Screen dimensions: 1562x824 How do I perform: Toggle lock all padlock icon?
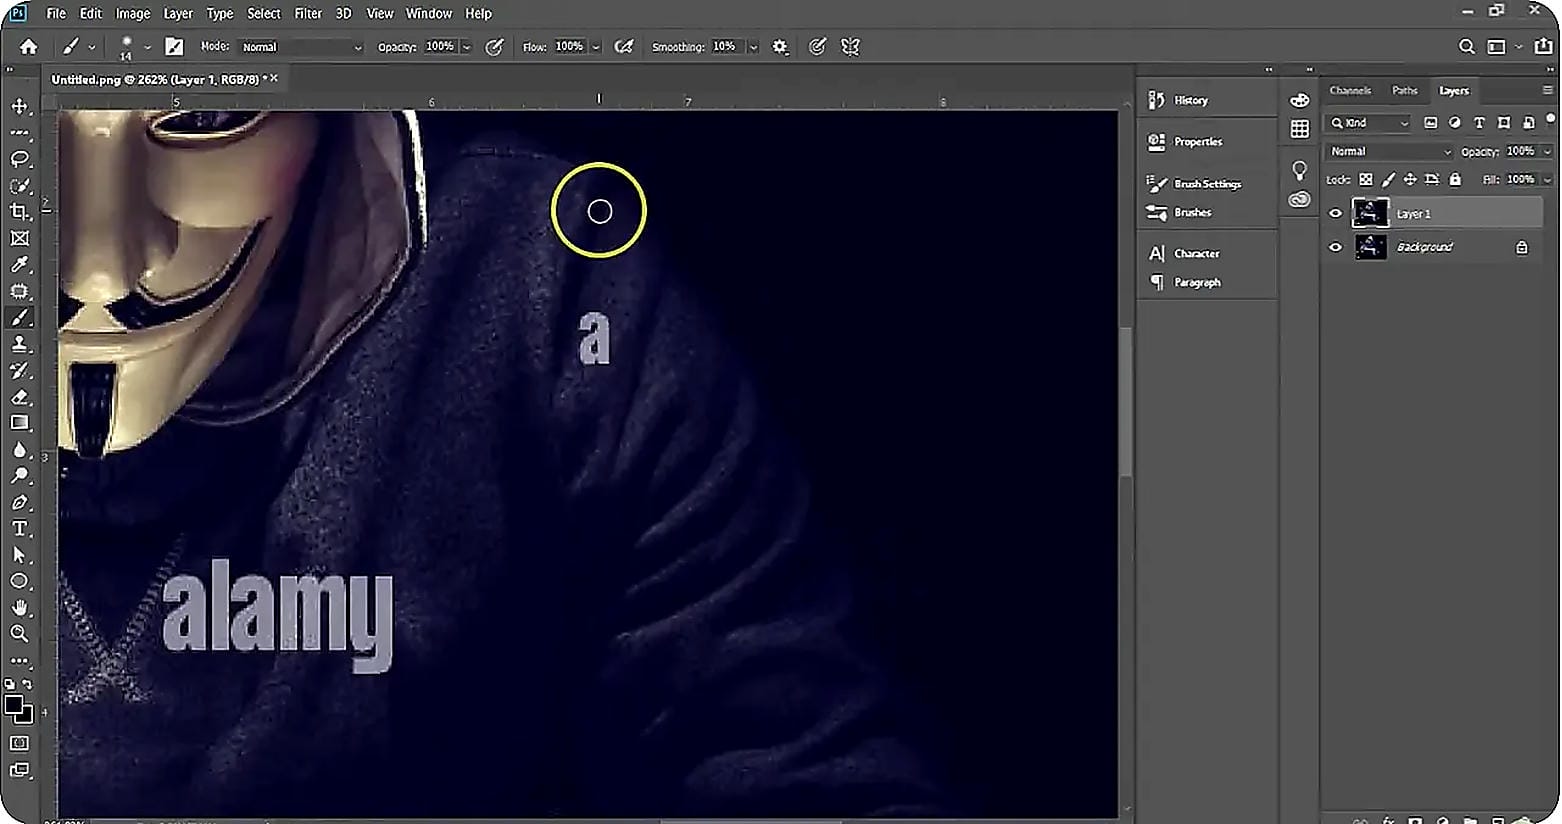1455,180
